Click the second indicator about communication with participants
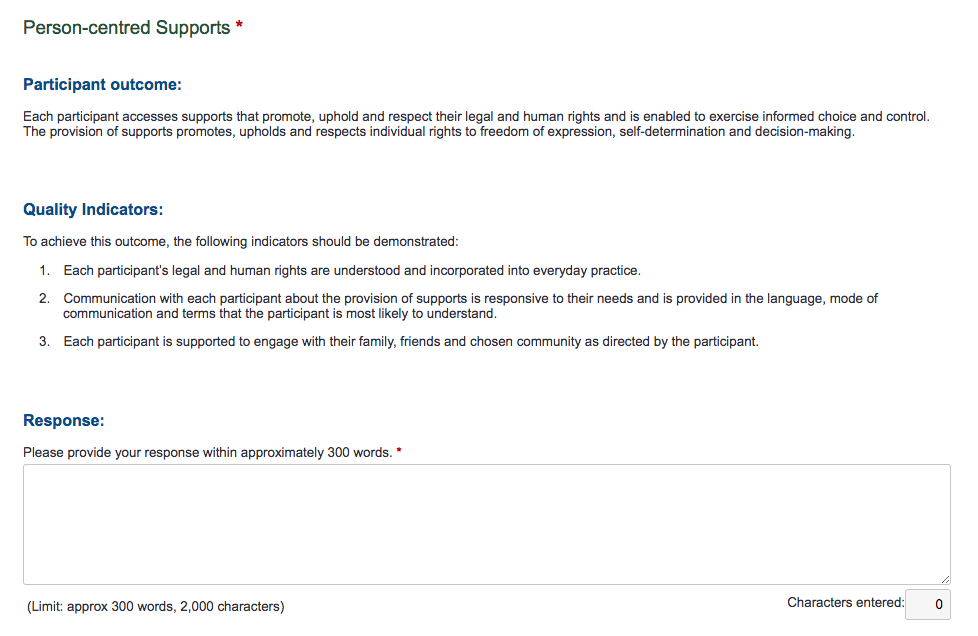 click(x=470, y=306)
